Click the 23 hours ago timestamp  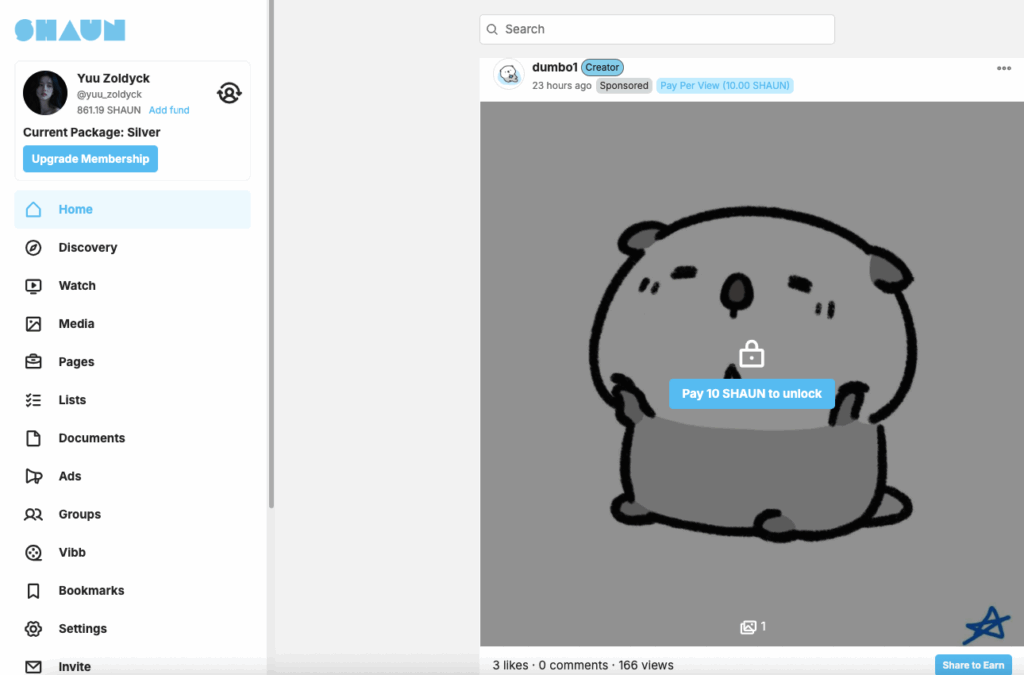[562, 86]
